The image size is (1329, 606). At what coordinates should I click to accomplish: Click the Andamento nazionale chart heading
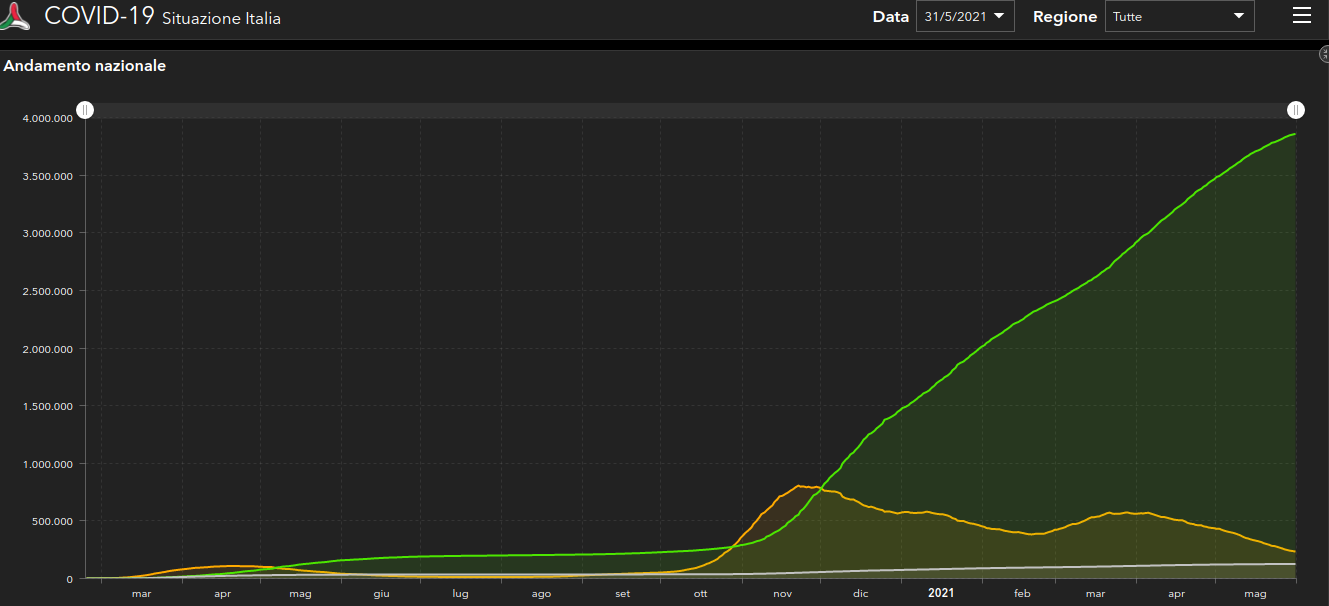point(85,66)
